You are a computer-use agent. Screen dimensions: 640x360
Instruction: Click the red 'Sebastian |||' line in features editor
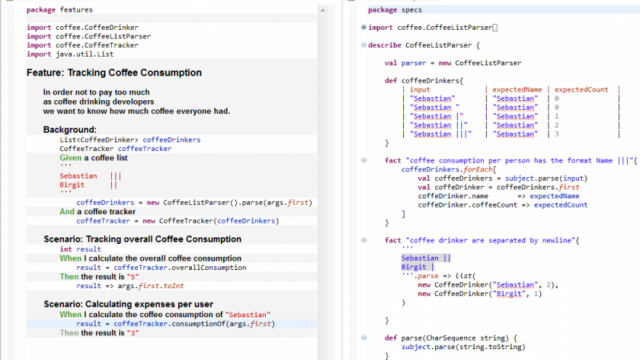tap(90, 176)
